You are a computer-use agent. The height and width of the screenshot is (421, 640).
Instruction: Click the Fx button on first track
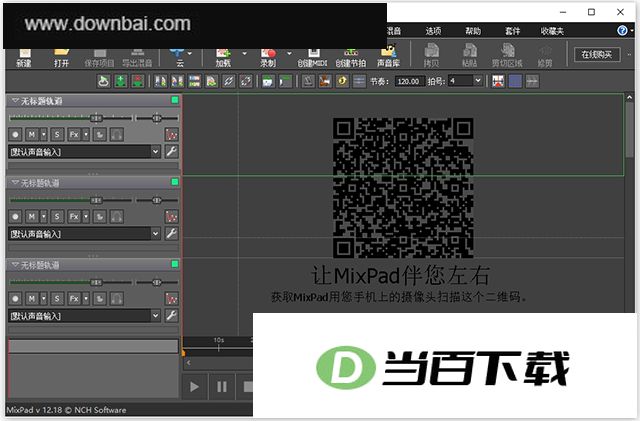74,134
